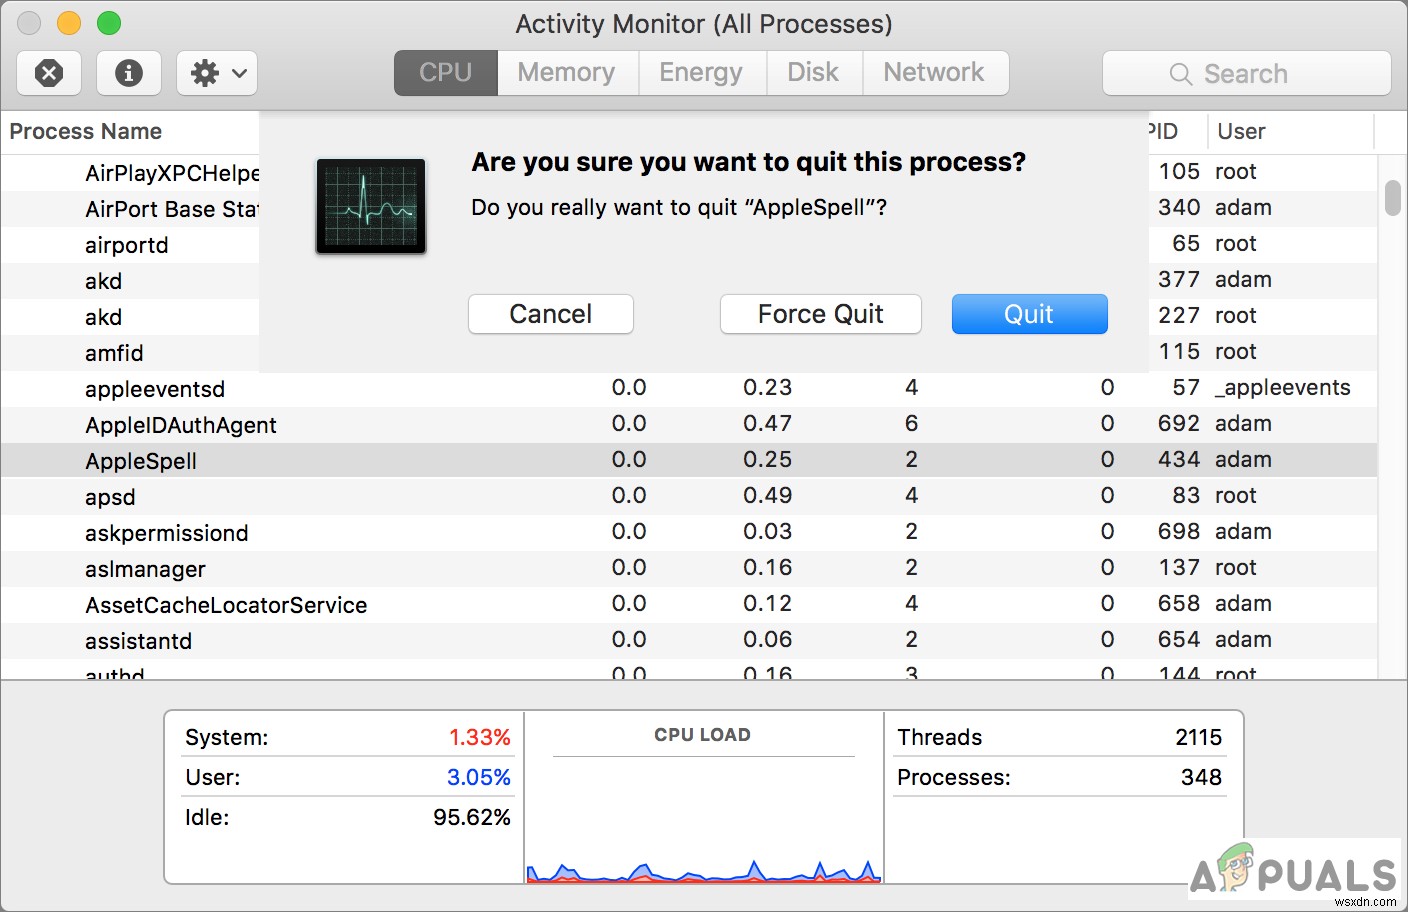Viewport: 1408px width, 912px height.
Task: Click the quit process (X) toolbar icon
Action: (48, 73)
